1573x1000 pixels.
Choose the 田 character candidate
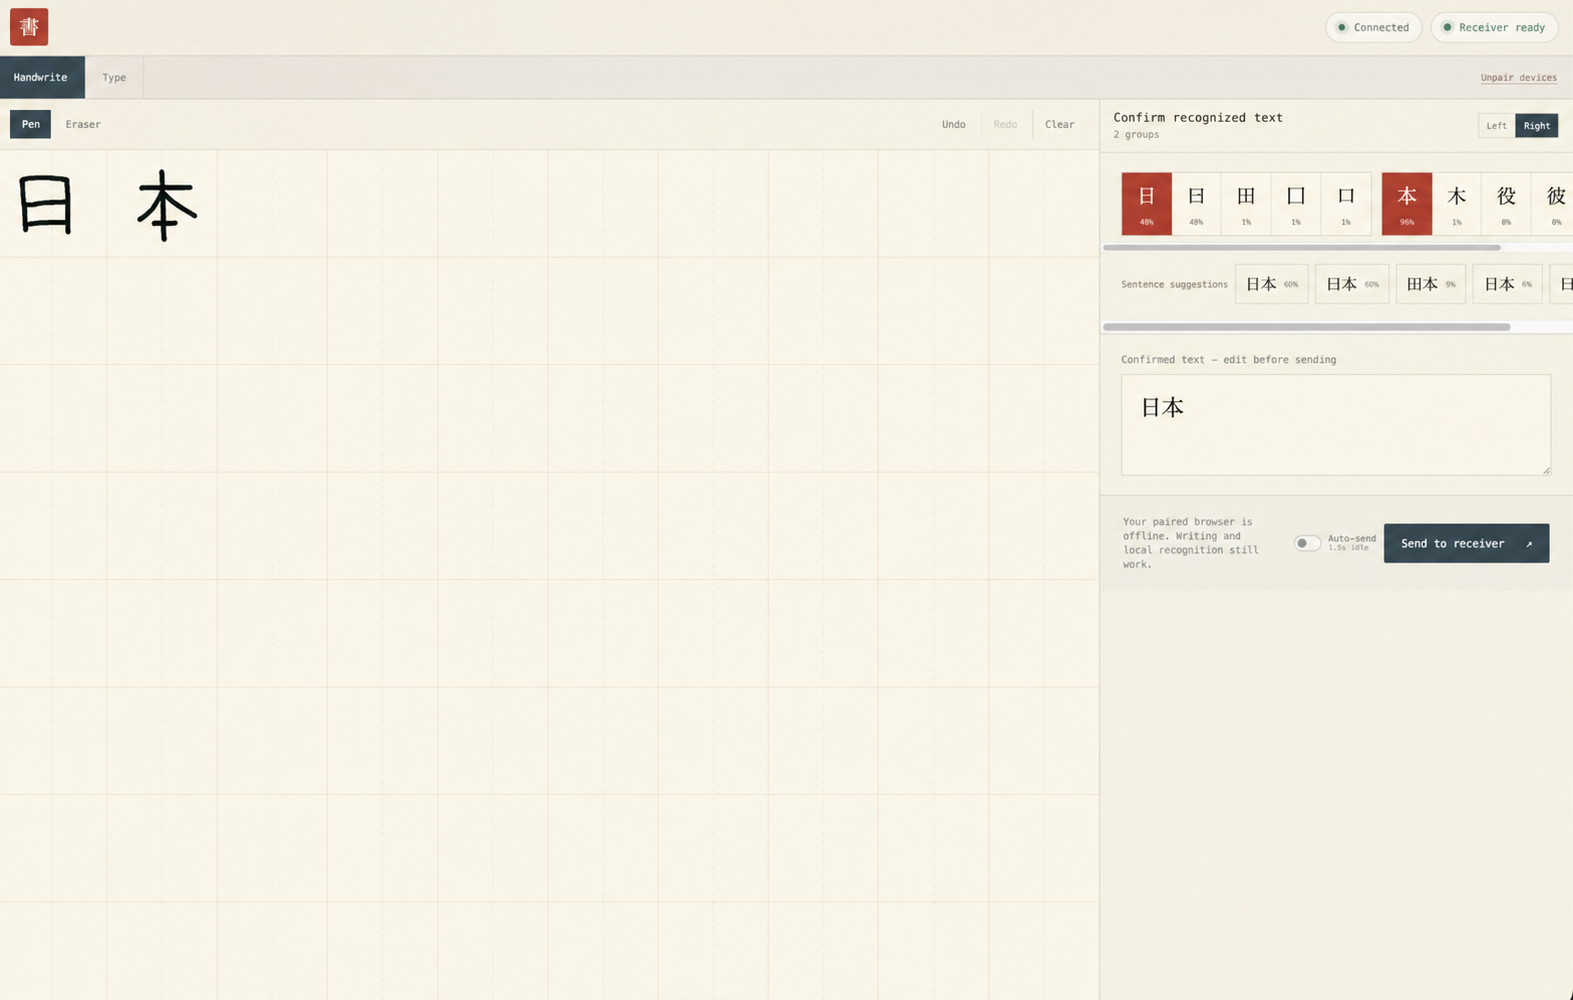tap(1246, 204)
